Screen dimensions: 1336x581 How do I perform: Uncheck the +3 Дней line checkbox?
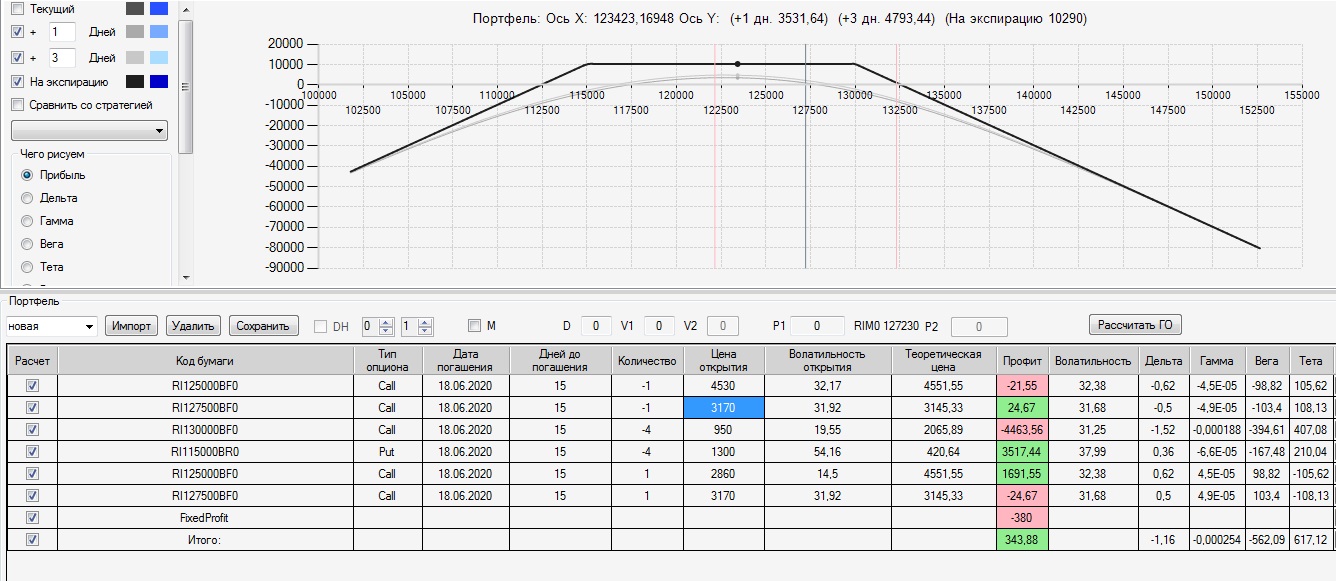(17, 58)
